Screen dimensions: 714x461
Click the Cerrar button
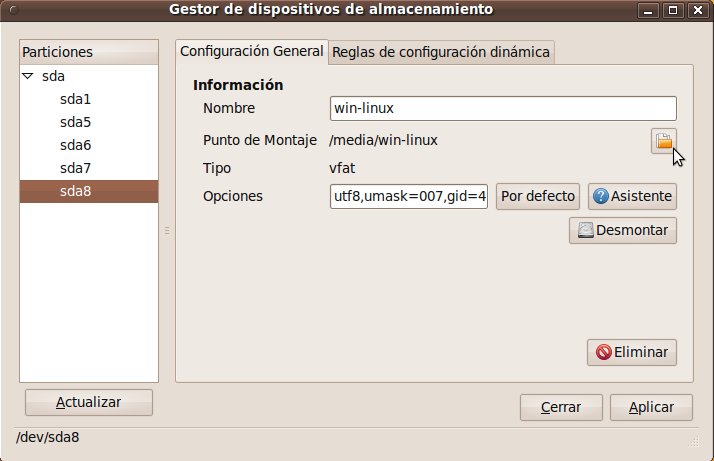(x=561, y=407)
